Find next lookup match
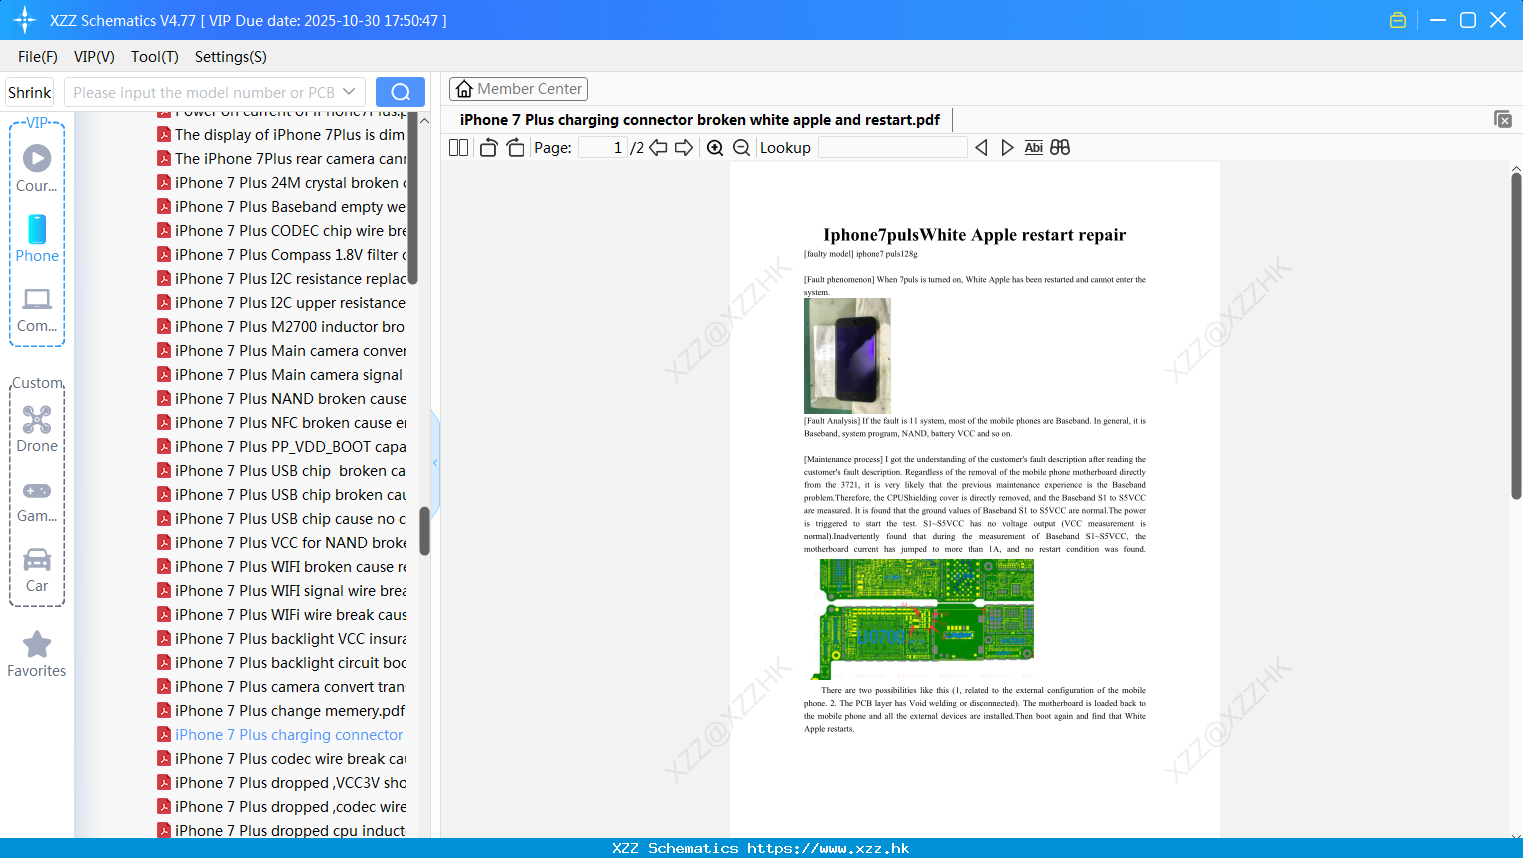The height and width of the screenshot is (858, 1523). [x=1007, y=148]
